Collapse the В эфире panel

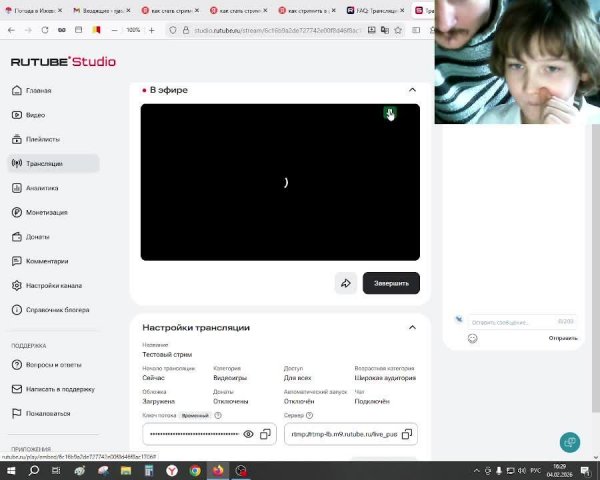(412, 90)
